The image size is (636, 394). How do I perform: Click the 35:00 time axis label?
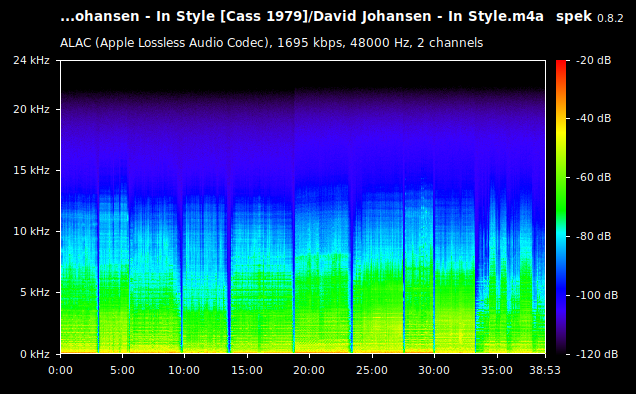(x=497, y=370)
